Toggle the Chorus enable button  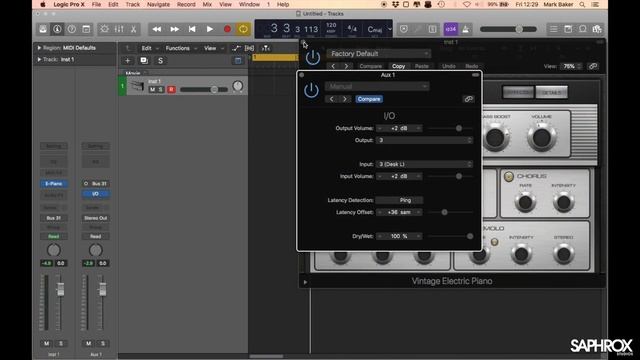(509, 176)
